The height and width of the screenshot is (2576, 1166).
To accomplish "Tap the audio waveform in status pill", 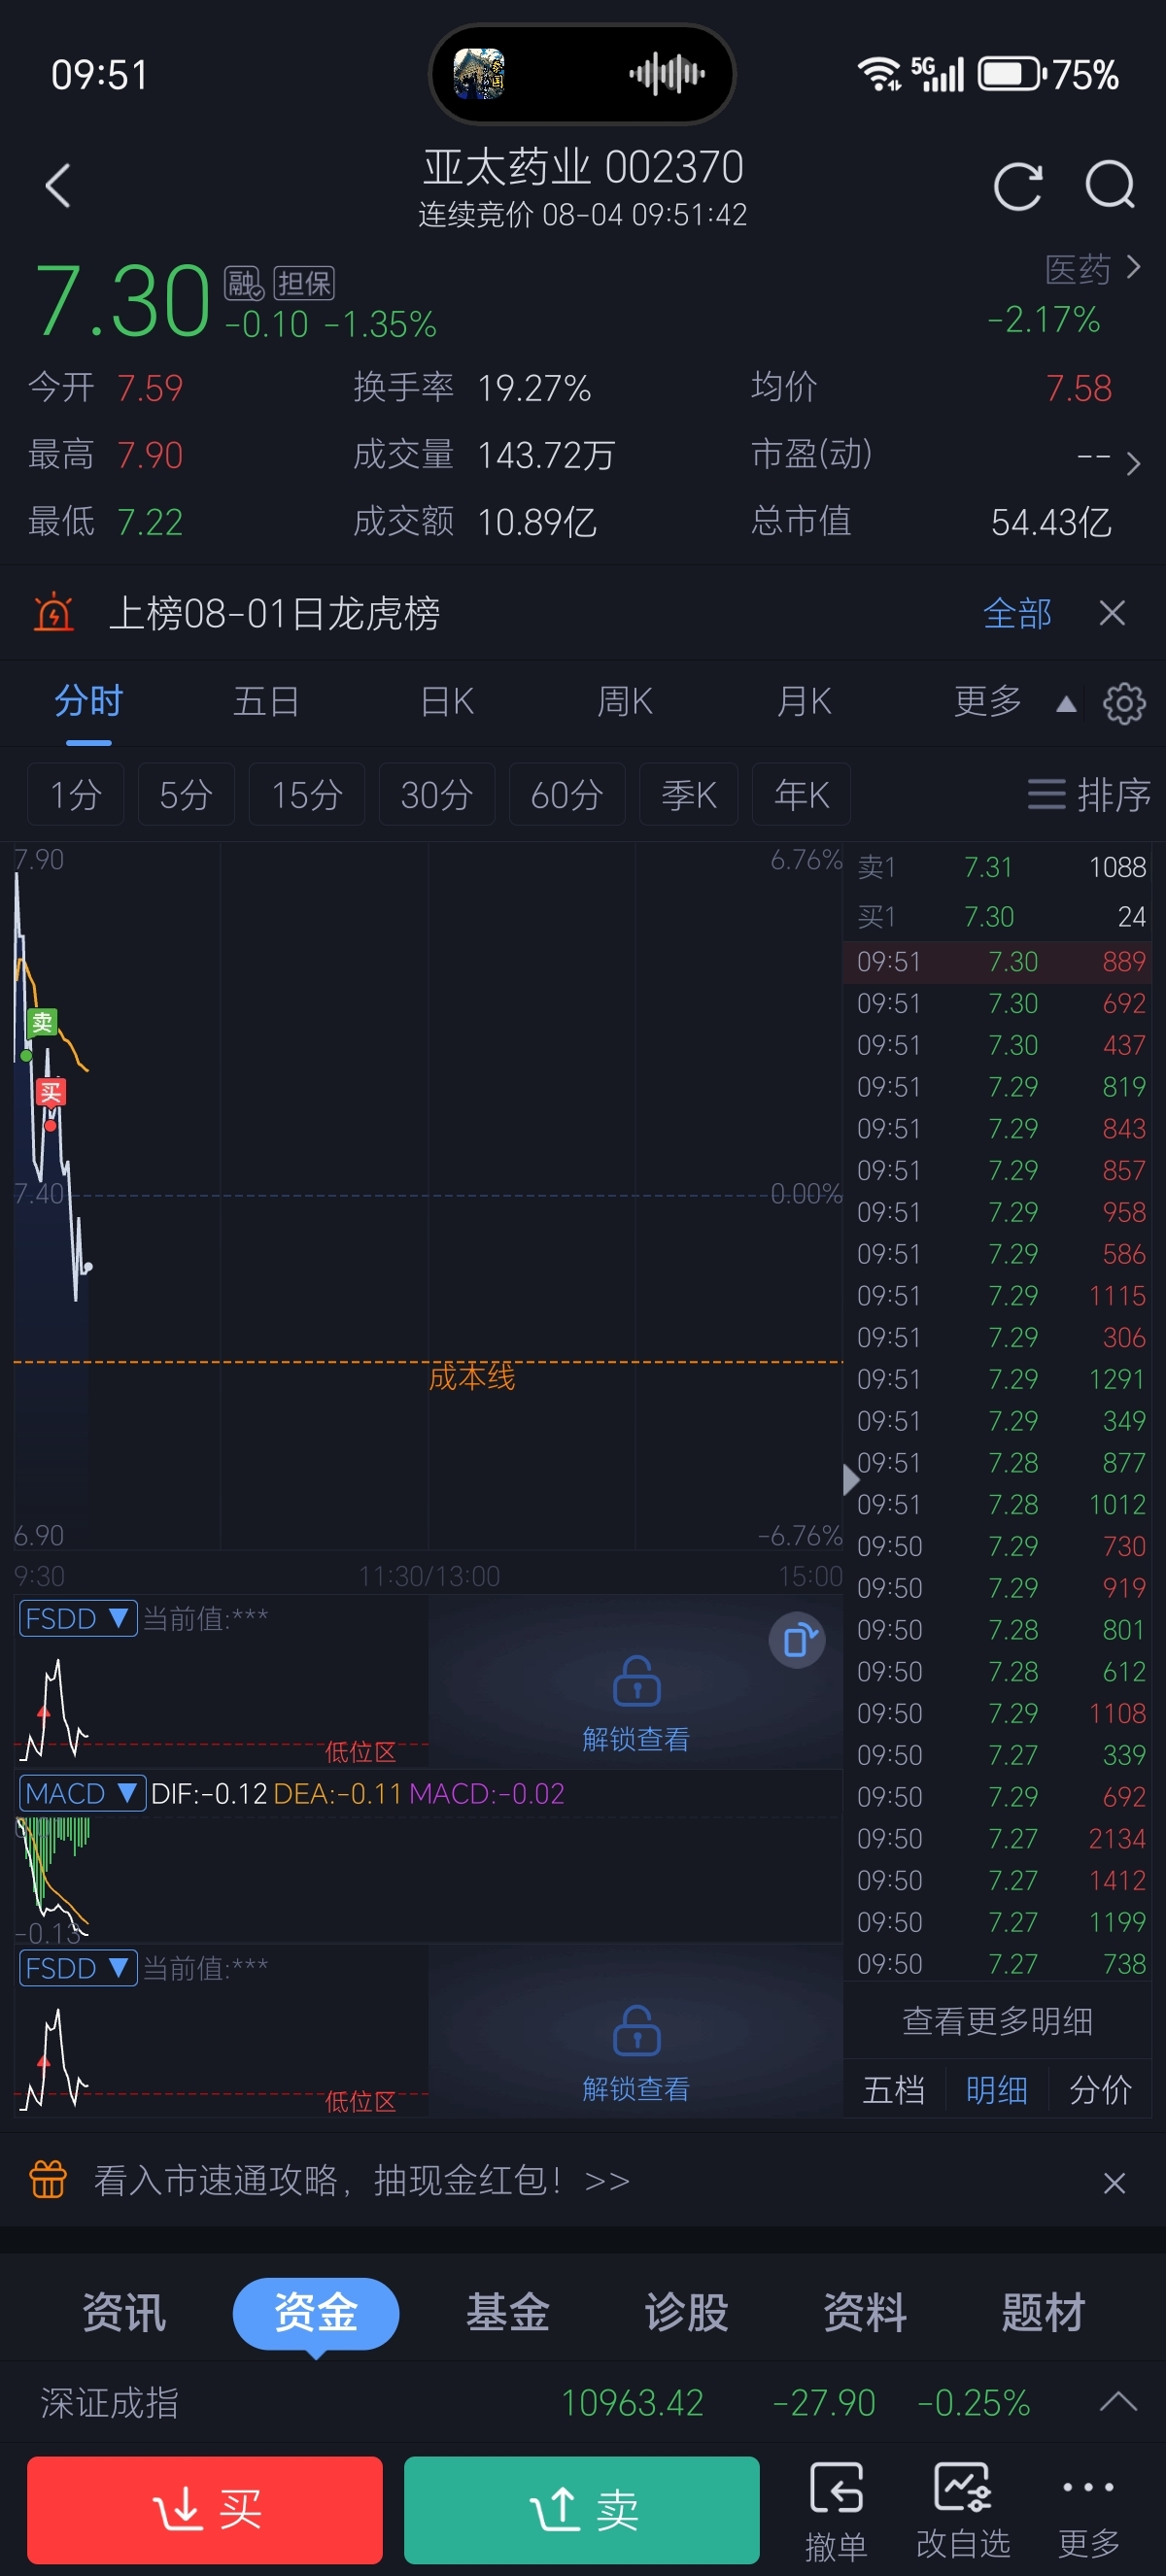I will 667,74.
